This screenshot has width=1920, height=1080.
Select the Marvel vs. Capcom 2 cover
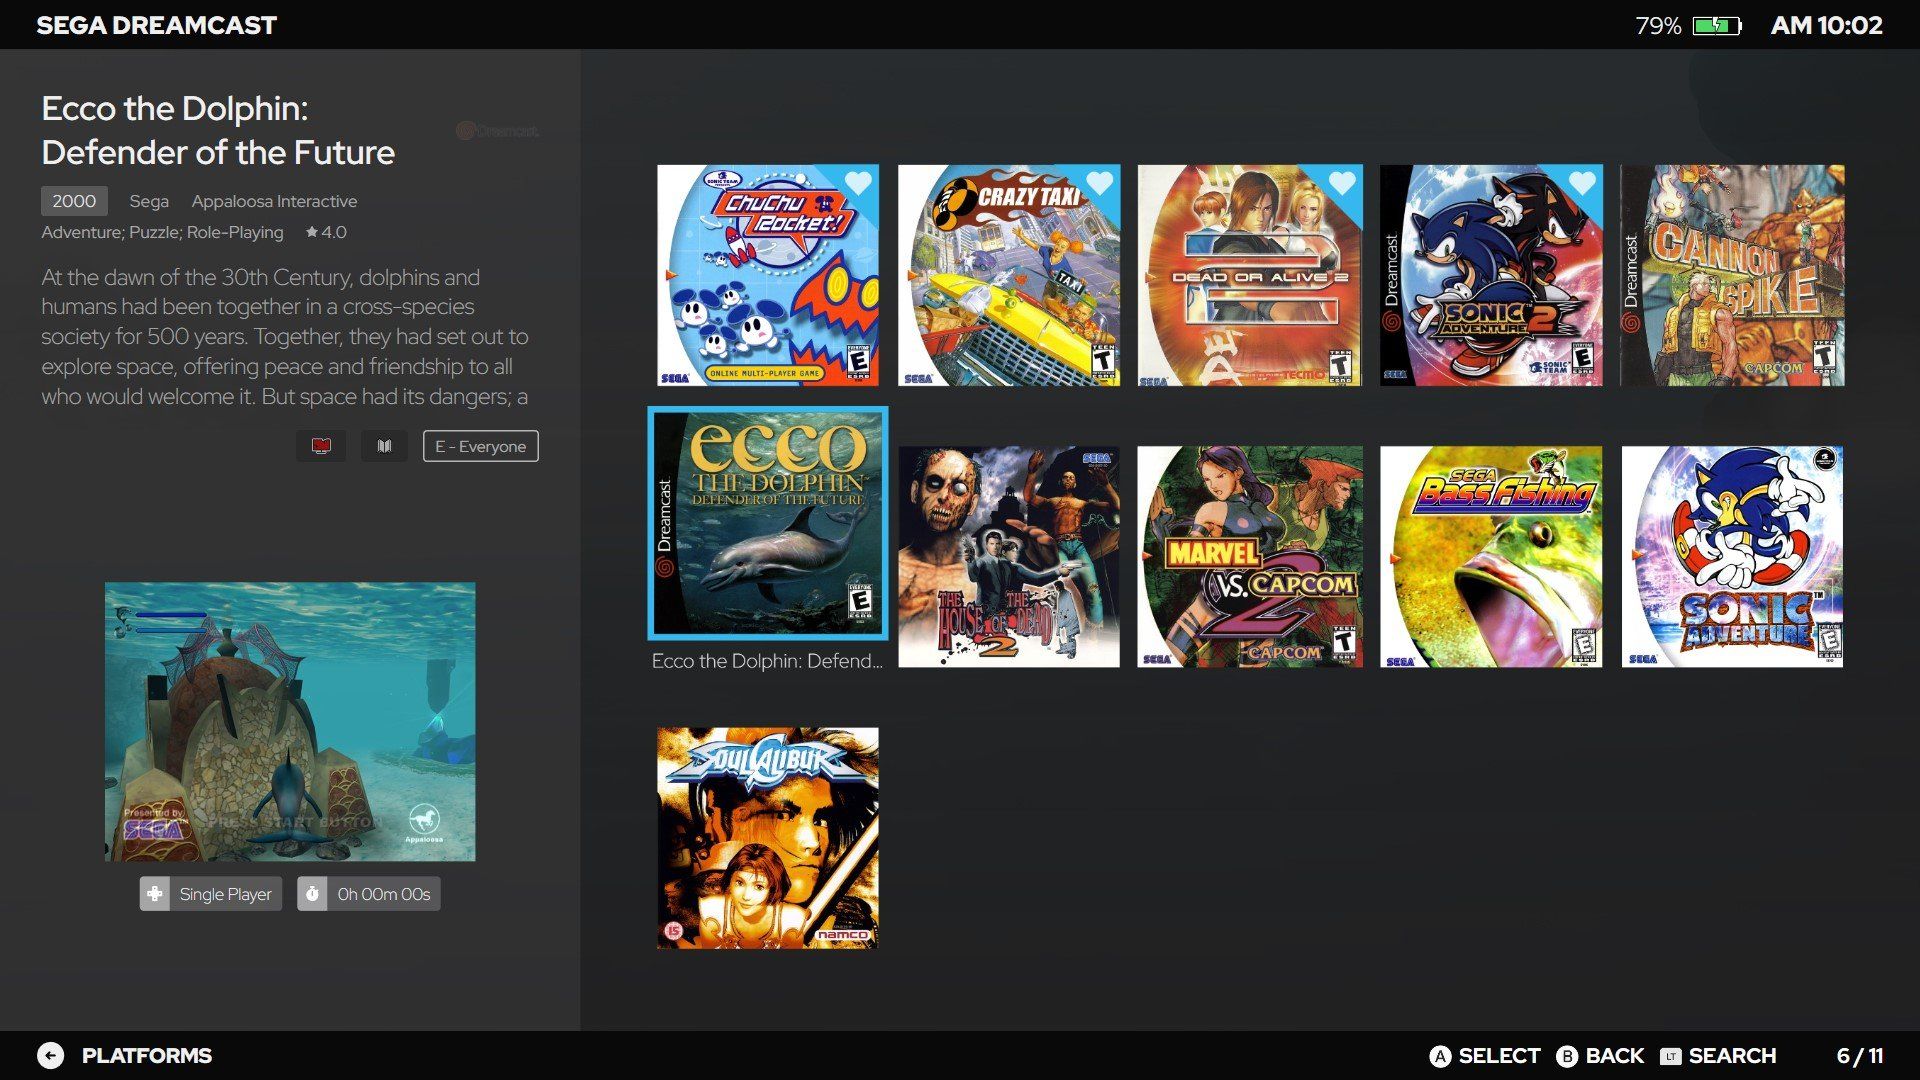coord(1250,557)
